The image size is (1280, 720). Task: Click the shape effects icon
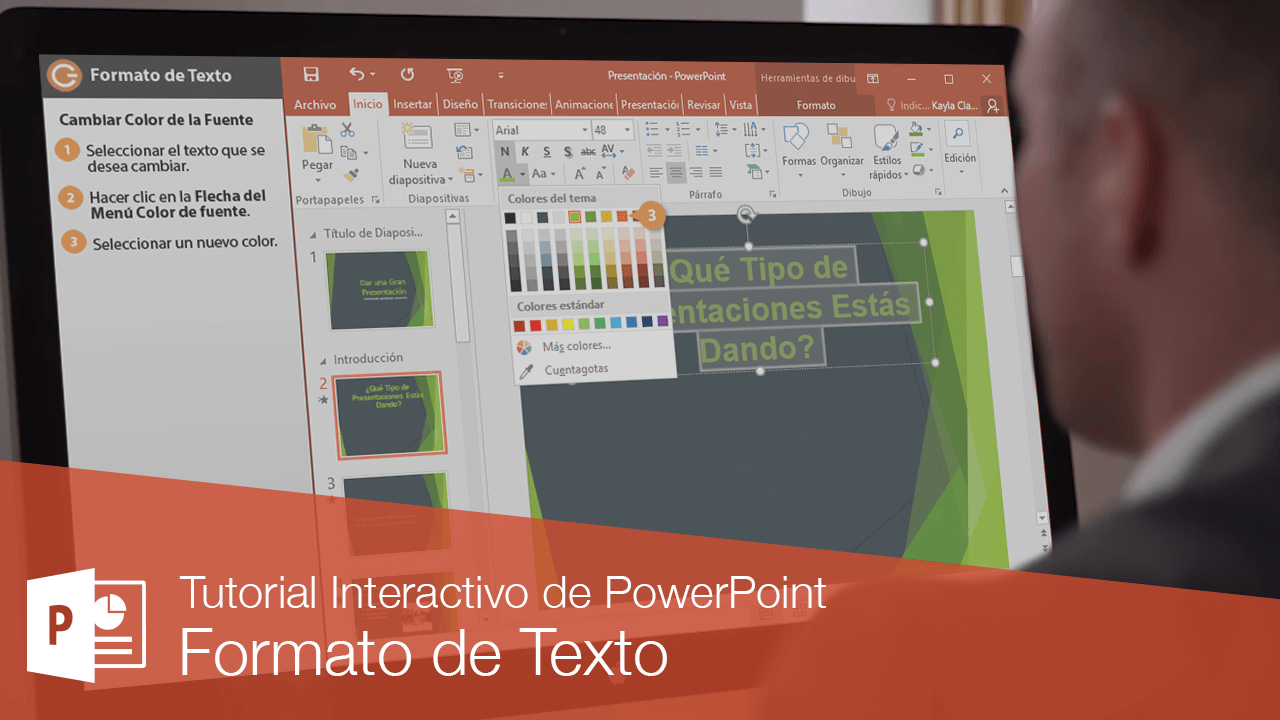919,171
